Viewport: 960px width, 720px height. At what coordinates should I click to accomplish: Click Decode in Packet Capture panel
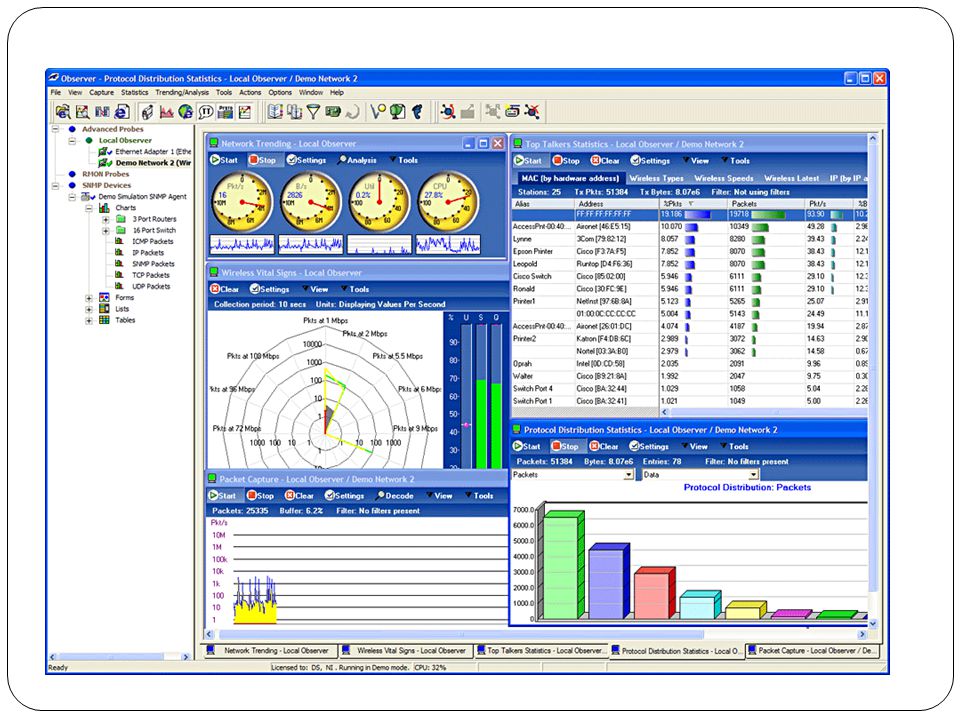[x=394, y=496]
